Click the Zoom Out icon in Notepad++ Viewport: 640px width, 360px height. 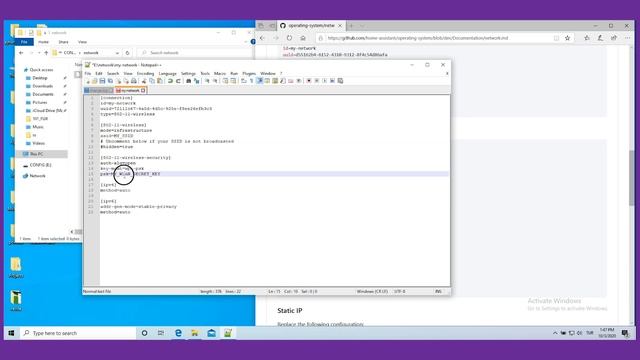(x=215, y=81)
